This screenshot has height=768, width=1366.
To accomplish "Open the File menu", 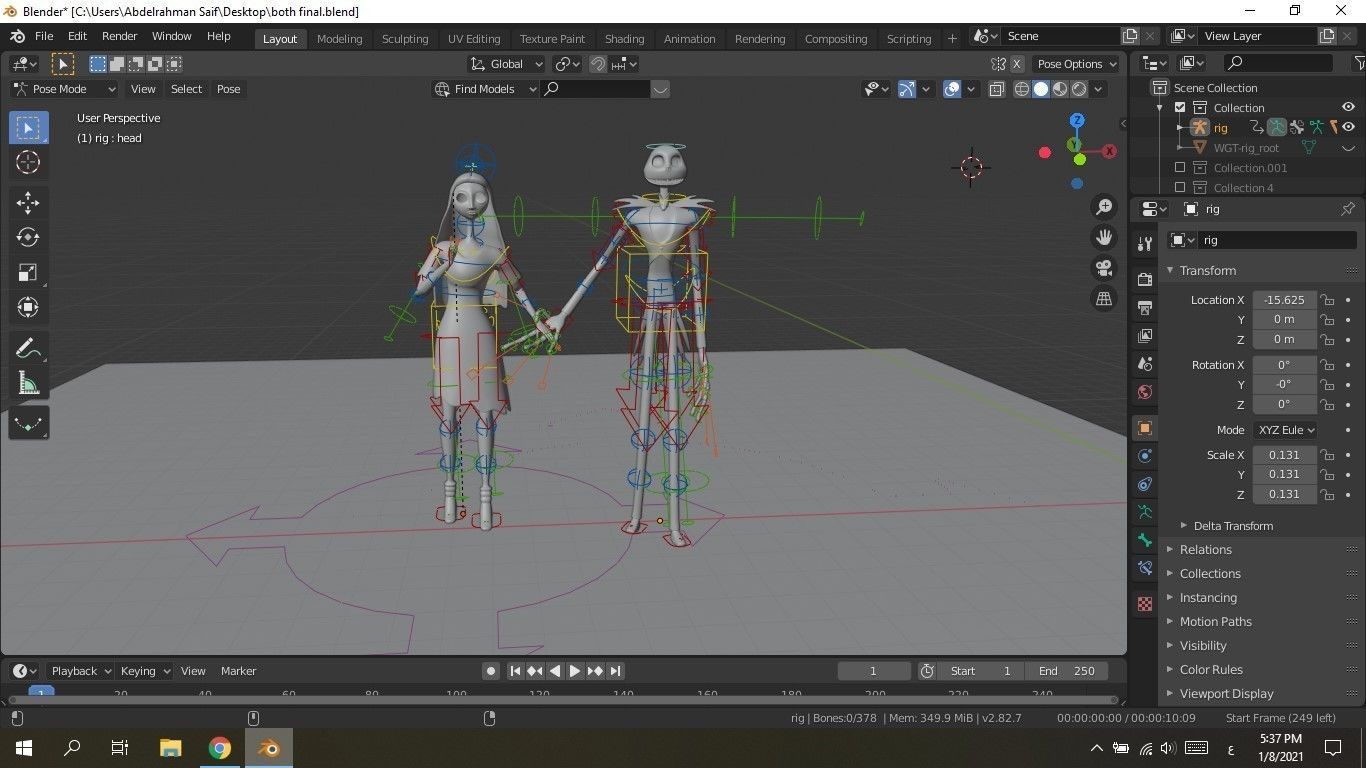I will tap(44, 36).
